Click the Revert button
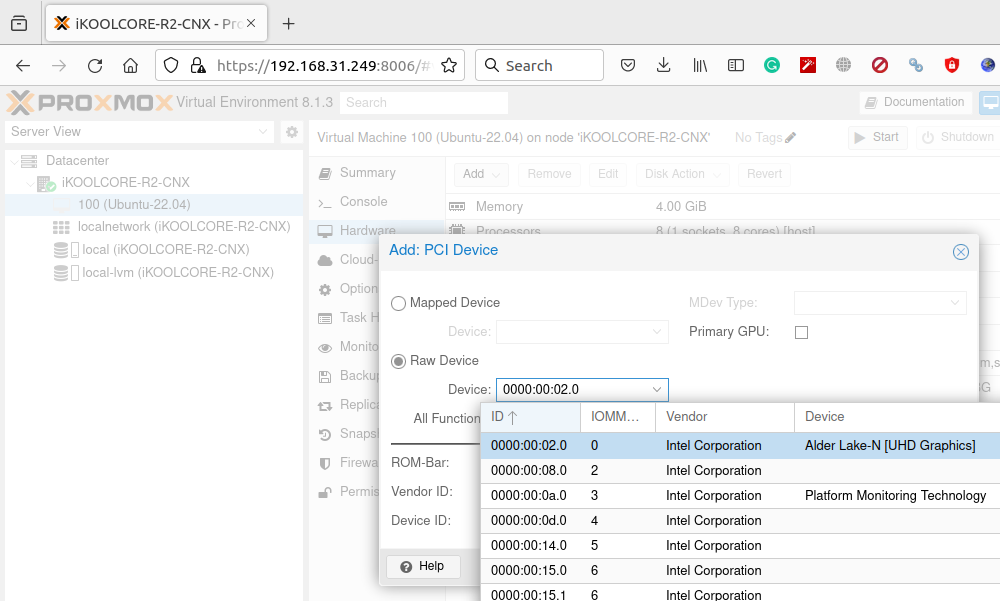Image resolution: width=1000 pixels, height=601 pixels. [764, 174]
